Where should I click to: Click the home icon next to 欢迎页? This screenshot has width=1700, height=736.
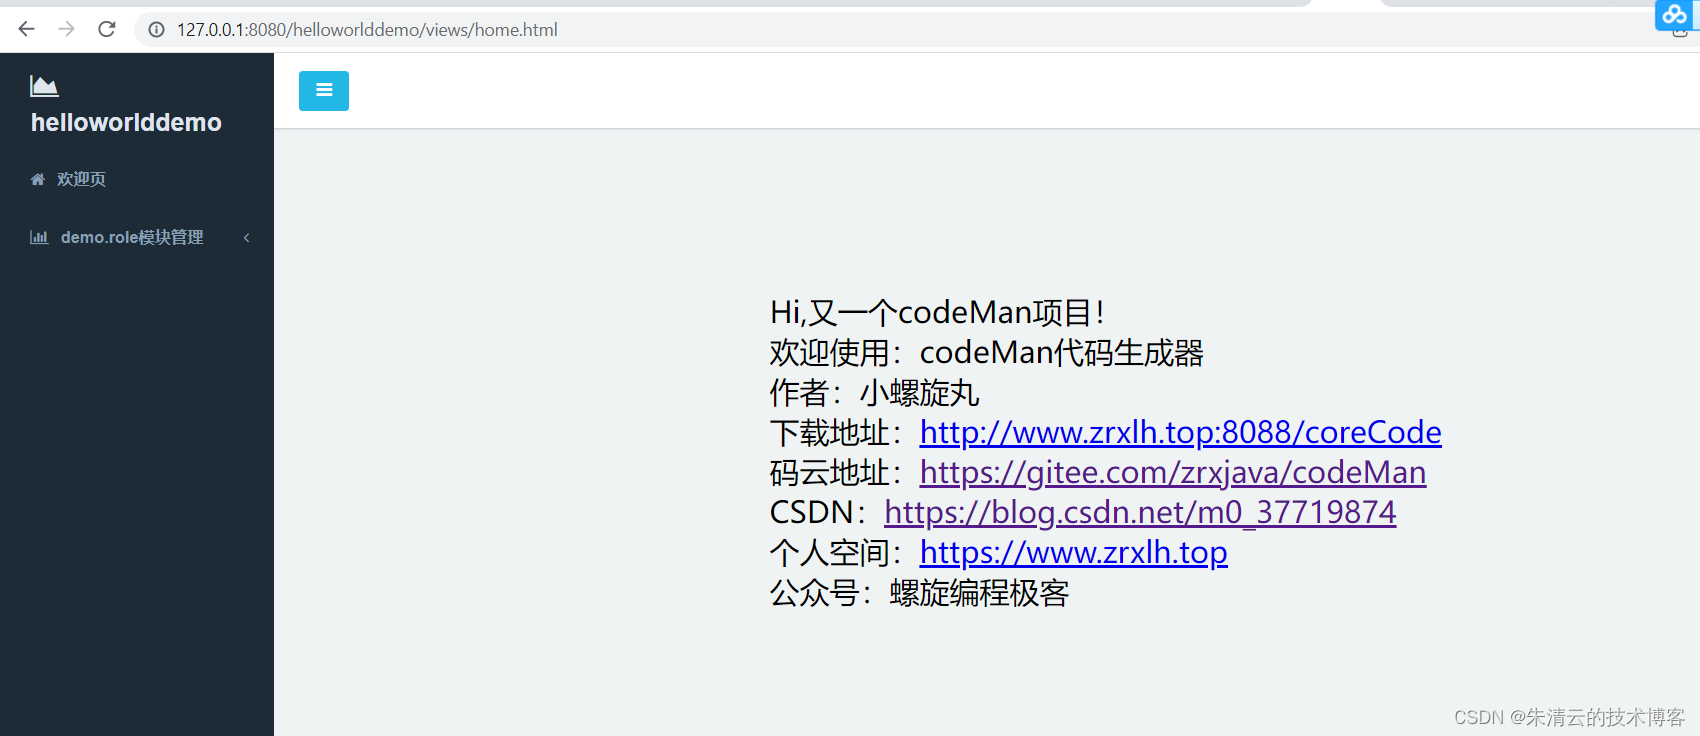click(38, 179)
